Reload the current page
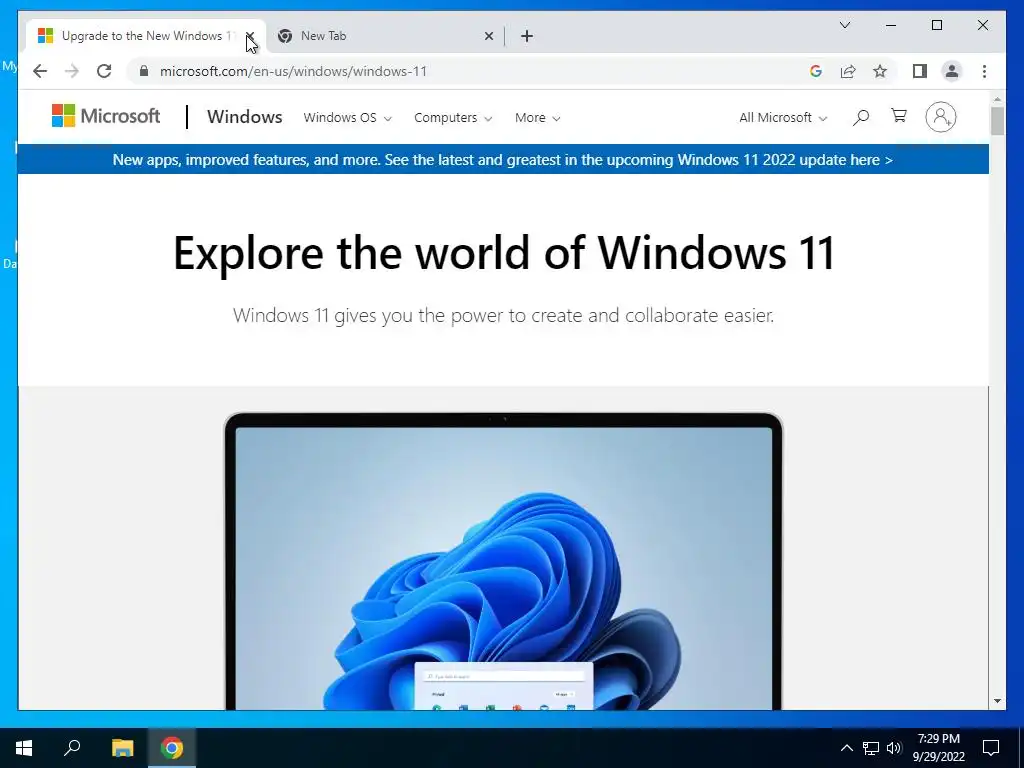This screenshot has width=1024, height=768. click(x=104, y=71)
